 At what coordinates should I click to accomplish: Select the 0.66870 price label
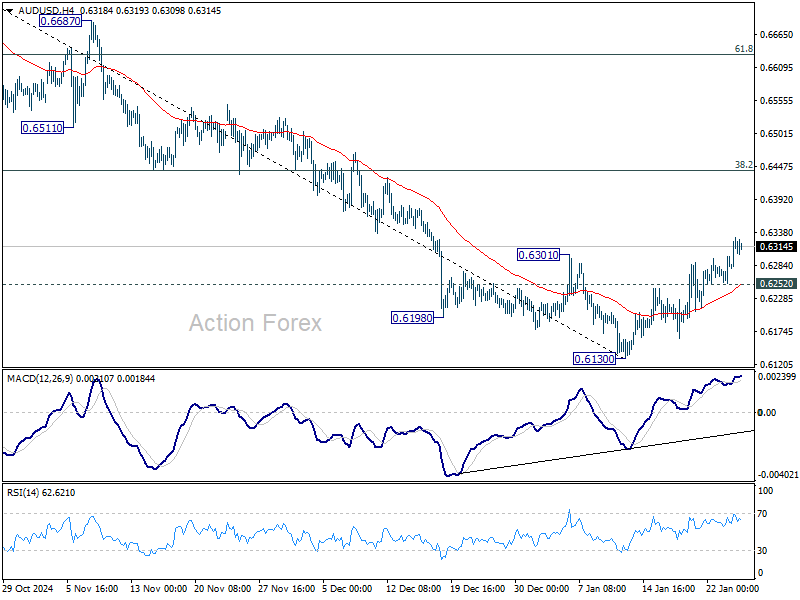pos(60,21)
